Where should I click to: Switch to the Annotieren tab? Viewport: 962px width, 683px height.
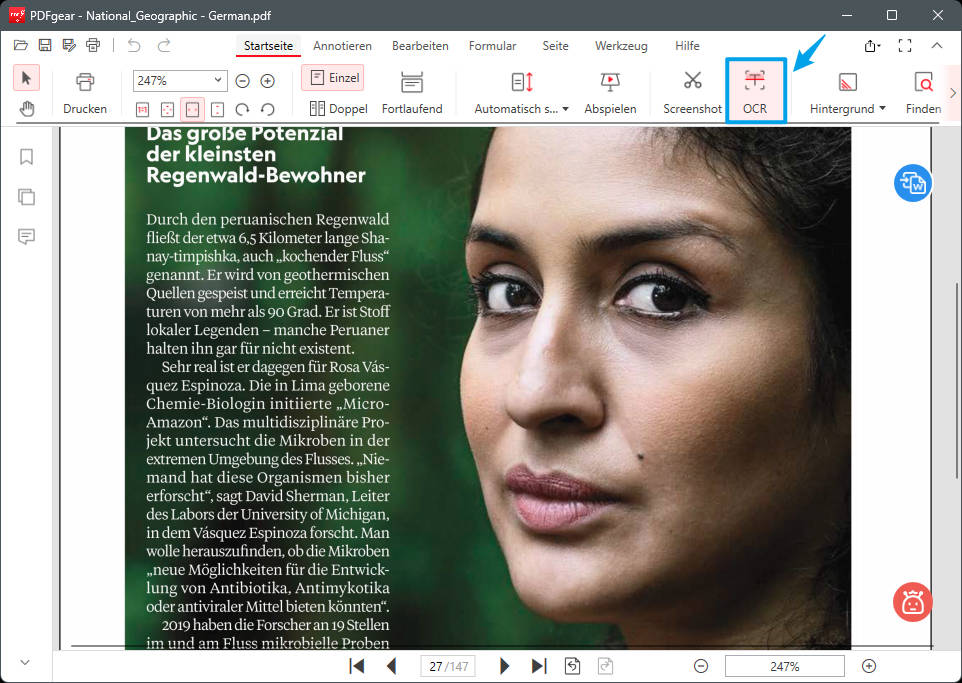(342, 46)
